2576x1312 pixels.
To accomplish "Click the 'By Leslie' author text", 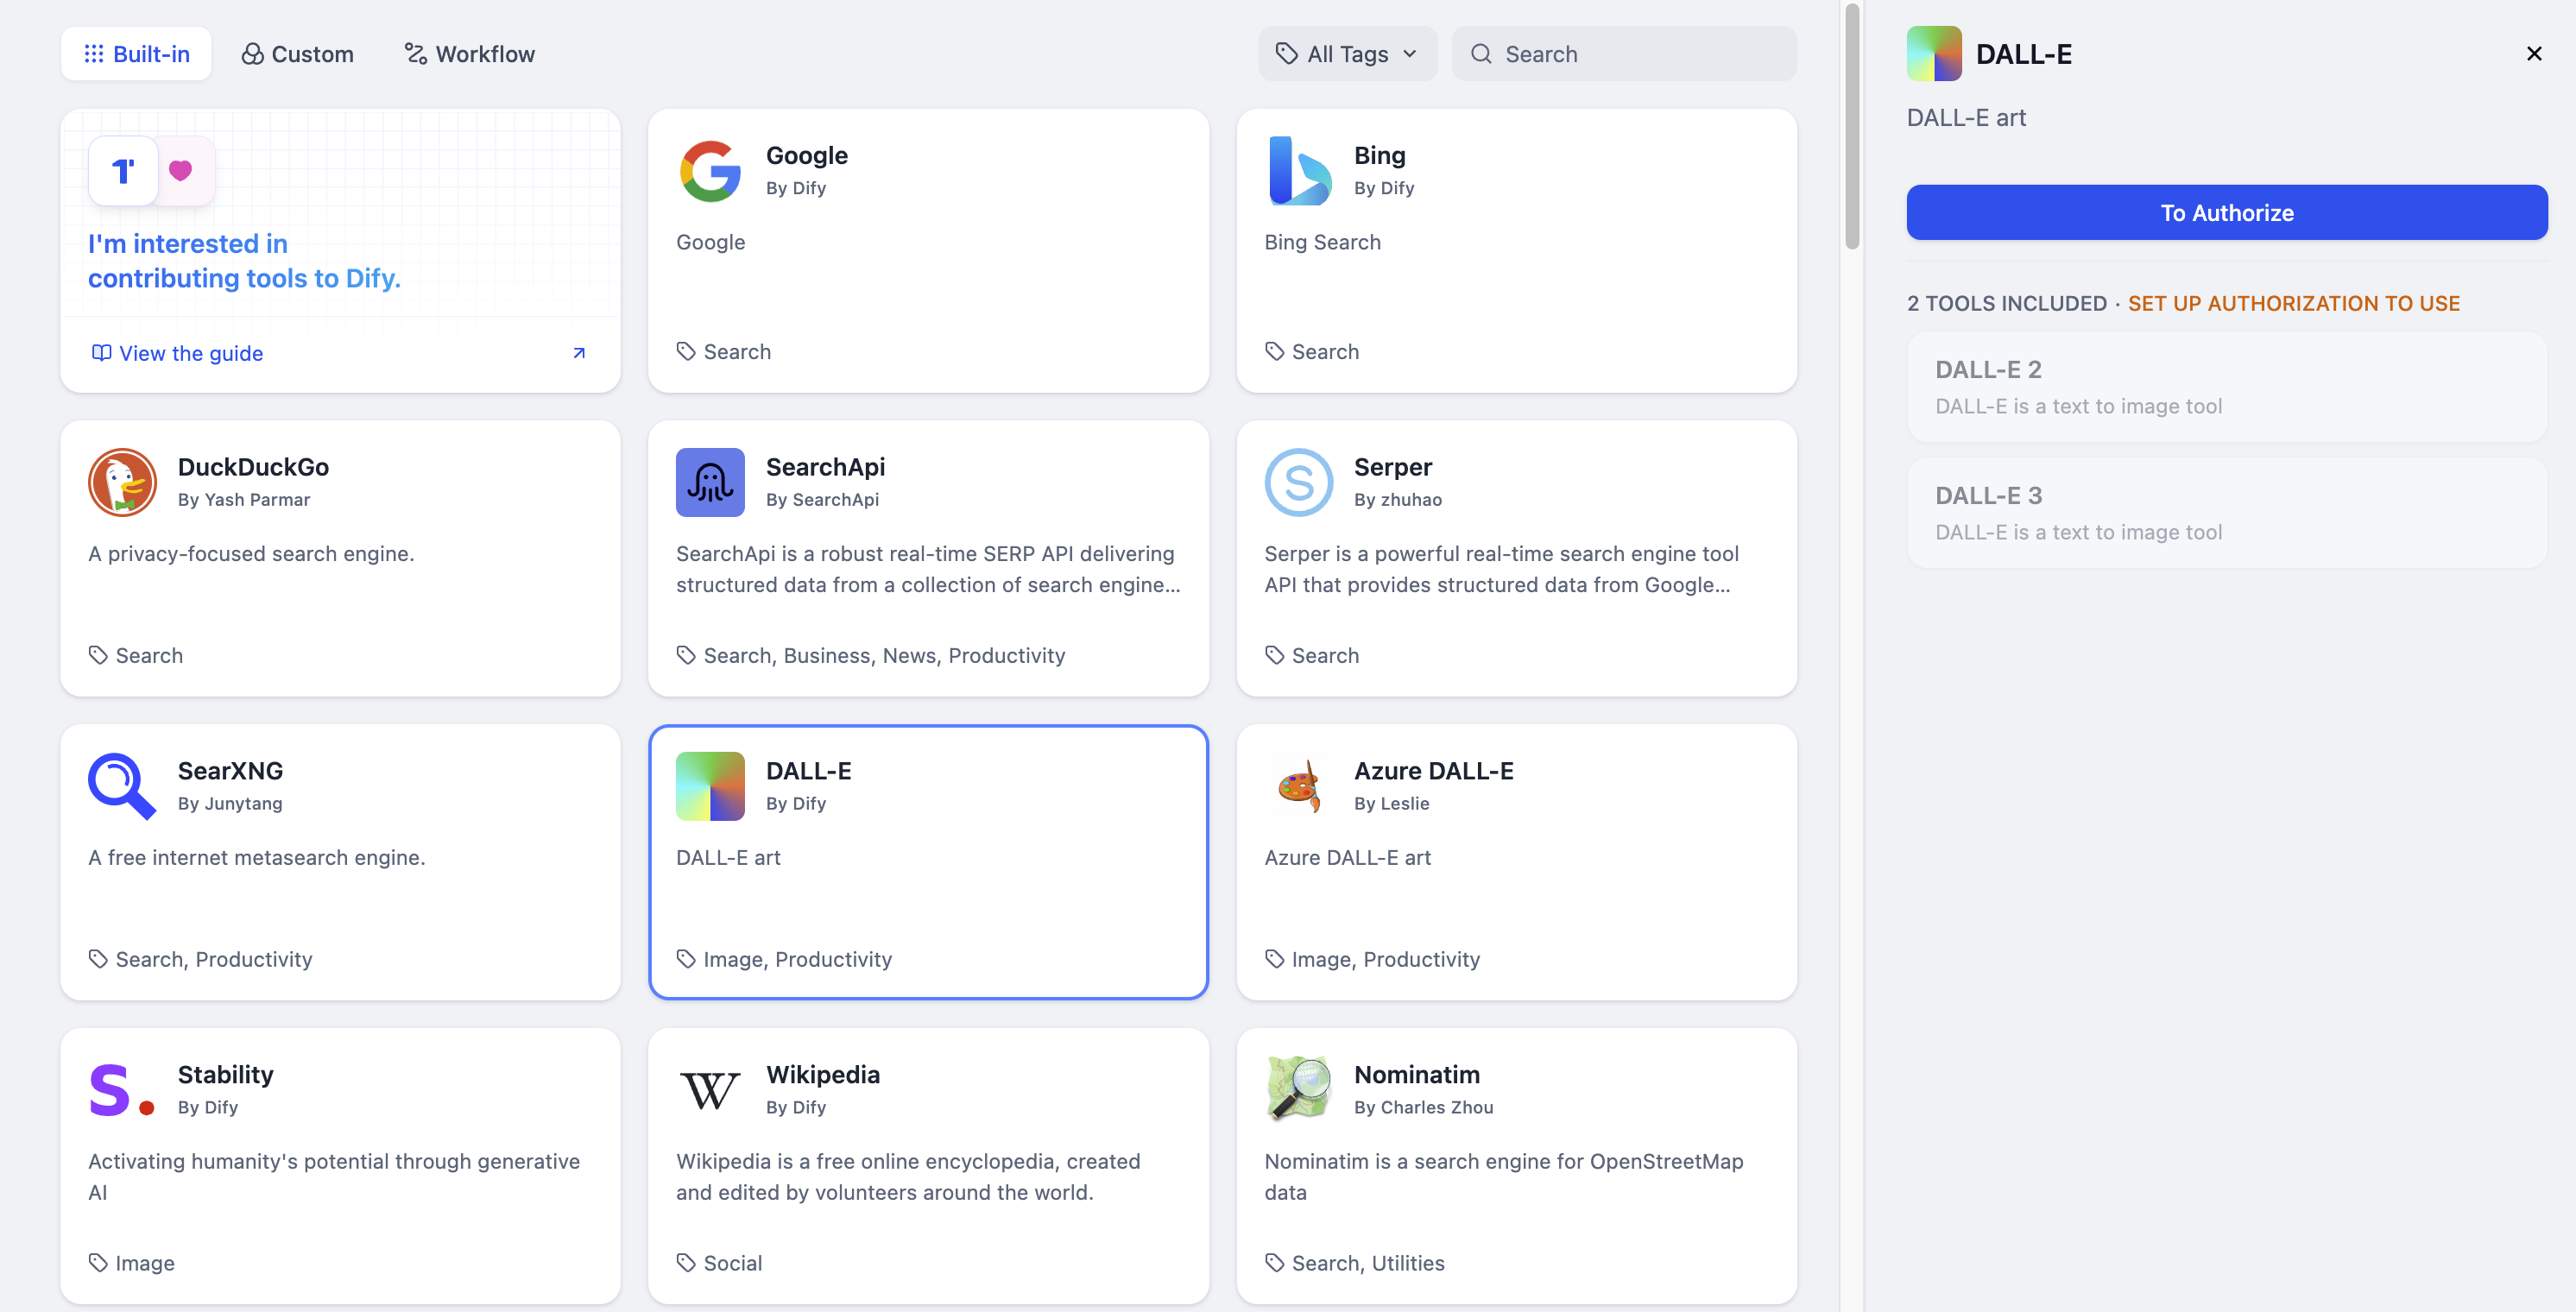I will [1391, 803].
